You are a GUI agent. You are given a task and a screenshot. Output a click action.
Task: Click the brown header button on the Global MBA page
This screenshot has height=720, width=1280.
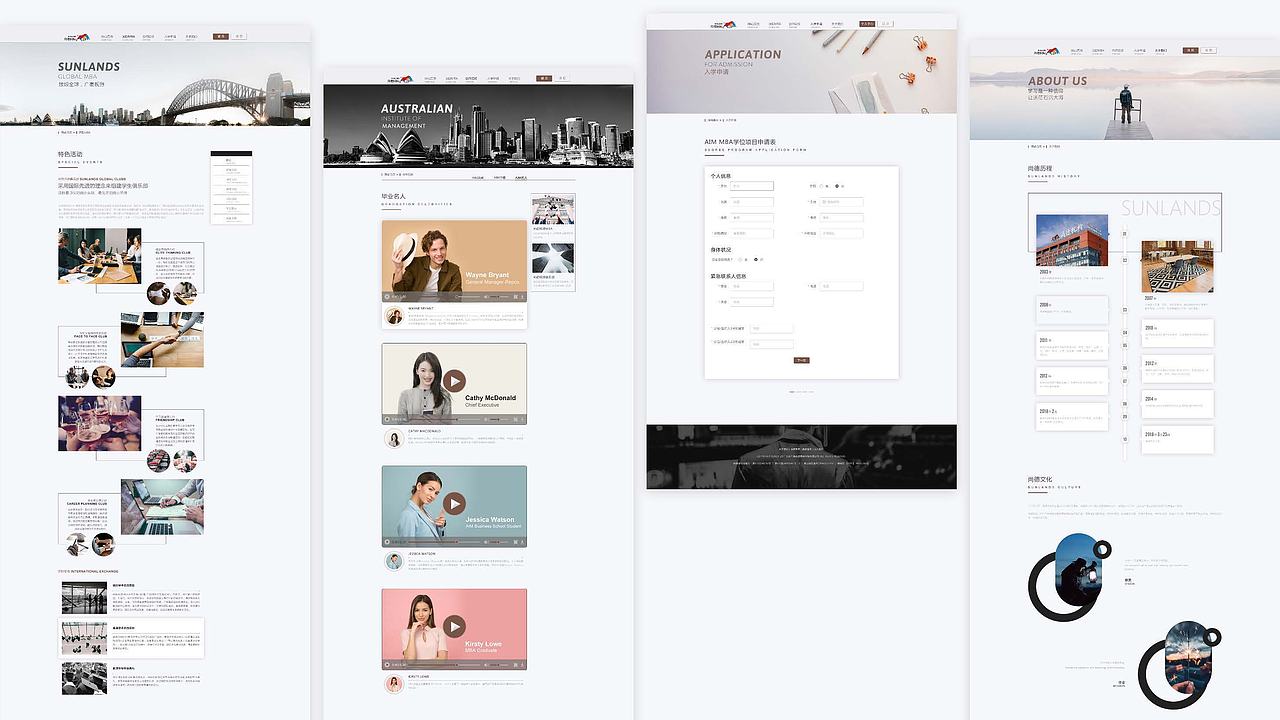tap(221, 36)
